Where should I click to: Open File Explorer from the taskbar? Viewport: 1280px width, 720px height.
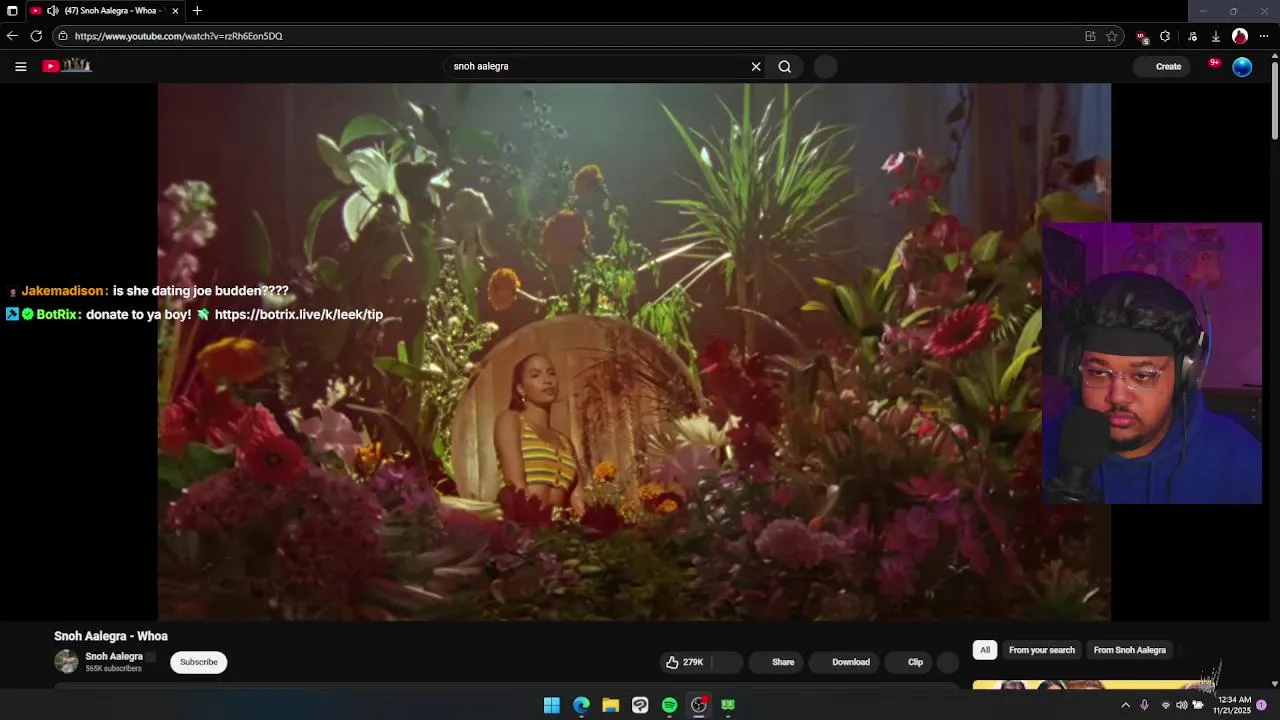pos(610,705)
